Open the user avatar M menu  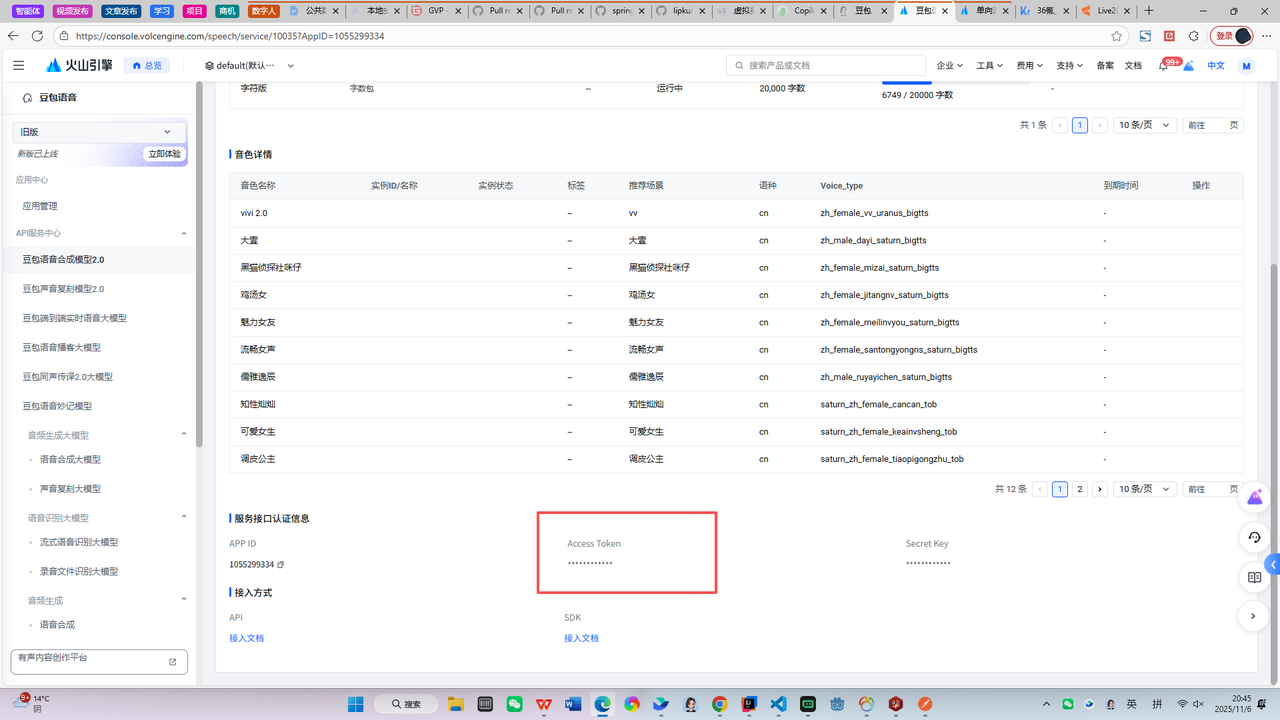(x=1246, y=66)
